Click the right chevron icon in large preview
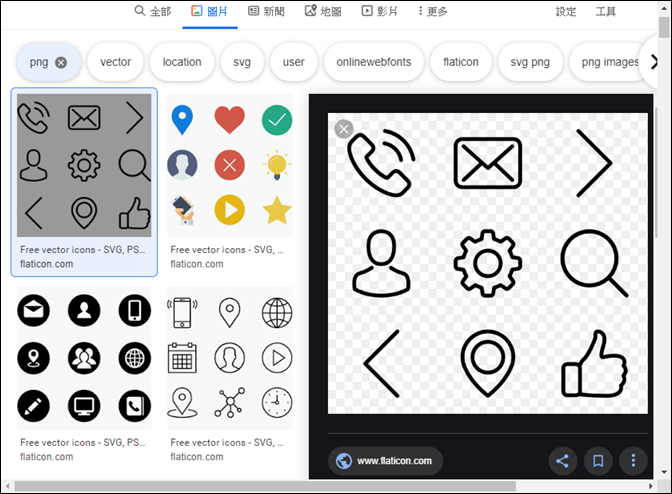672x494 pixels. click(x=594, y=163)
